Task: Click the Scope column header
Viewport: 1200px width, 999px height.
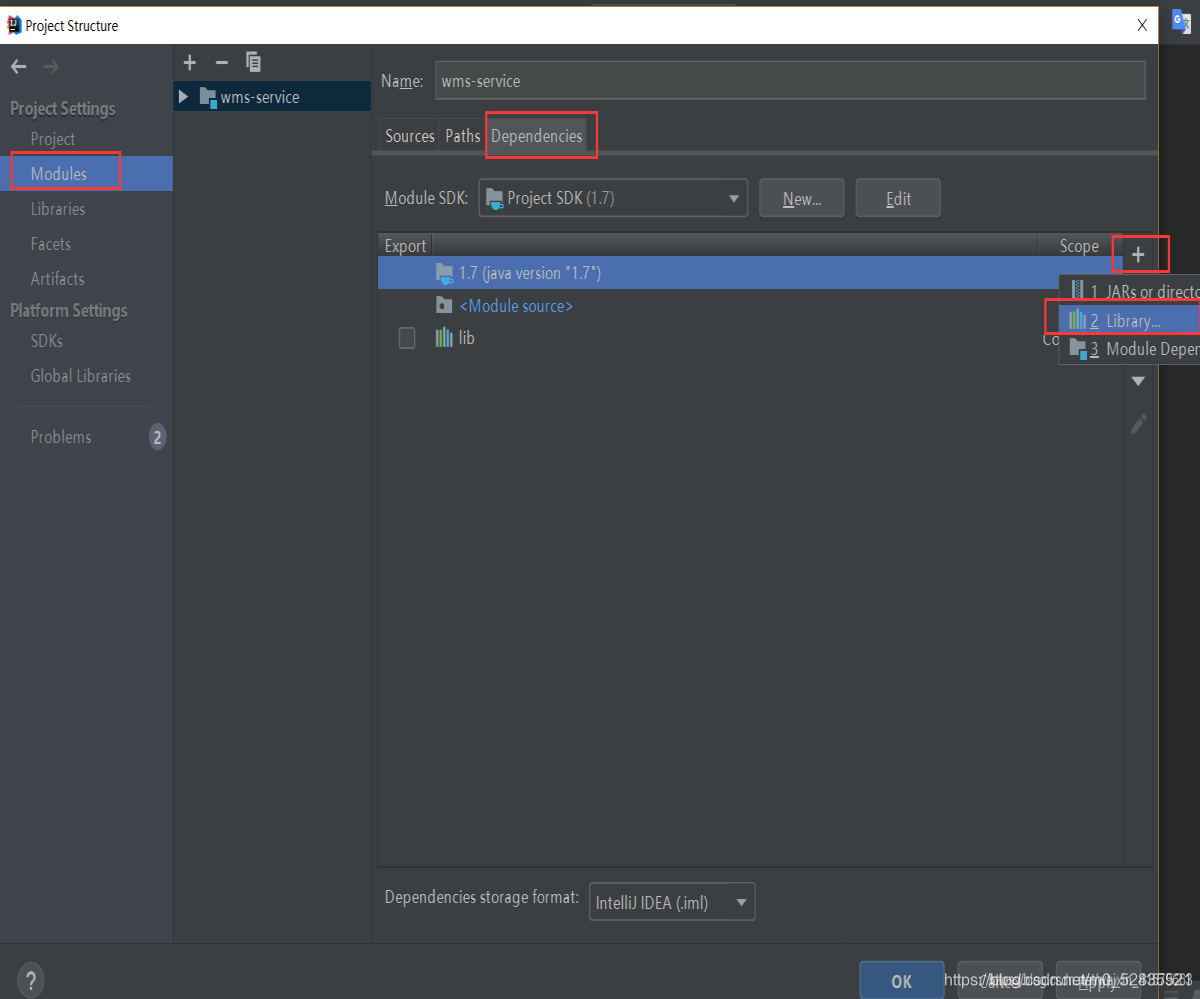Action: (x=1079, y=246)
